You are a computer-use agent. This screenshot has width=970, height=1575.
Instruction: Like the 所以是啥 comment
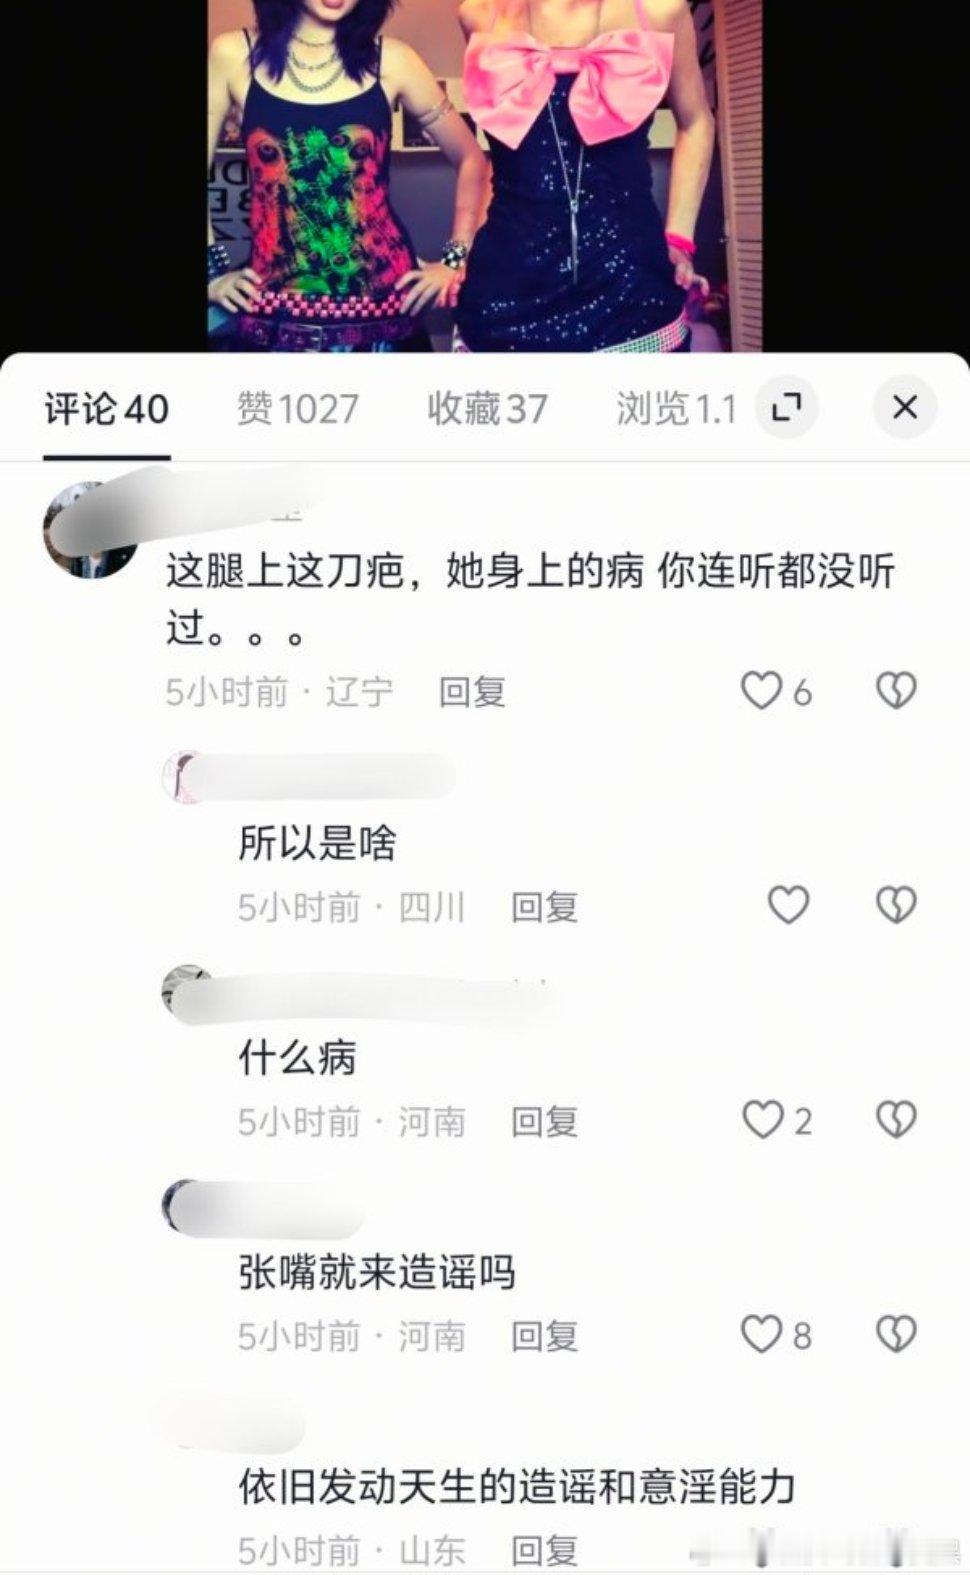(788, 905)
